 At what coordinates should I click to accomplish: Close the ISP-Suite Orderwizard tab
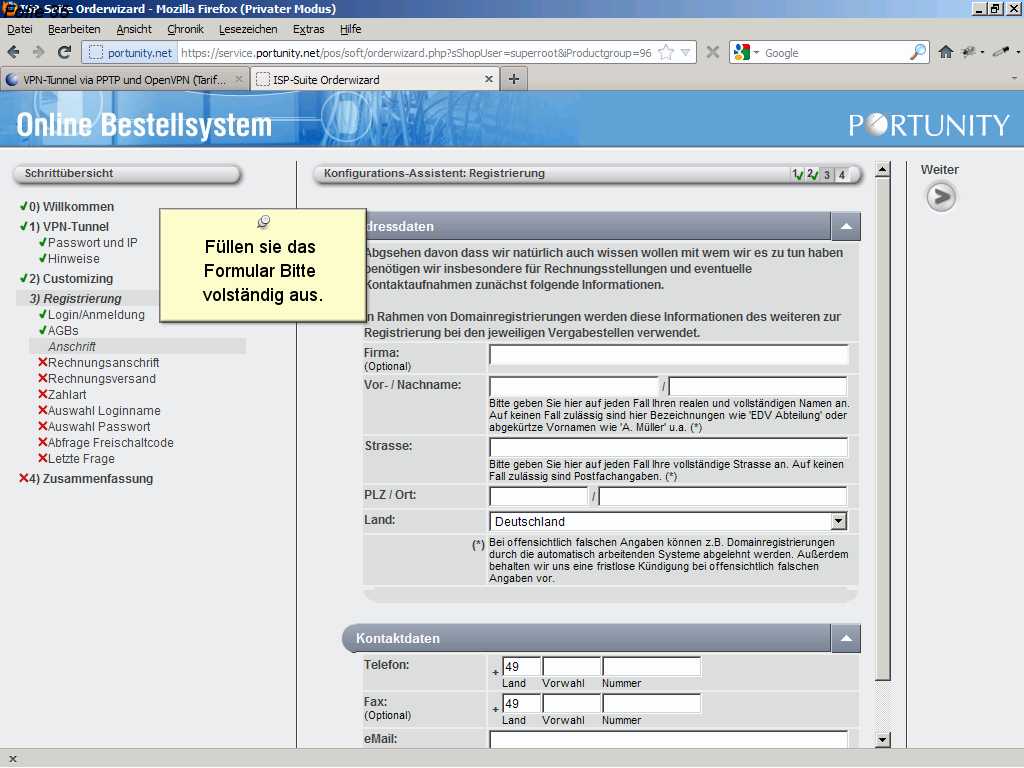tap(489, 79)
